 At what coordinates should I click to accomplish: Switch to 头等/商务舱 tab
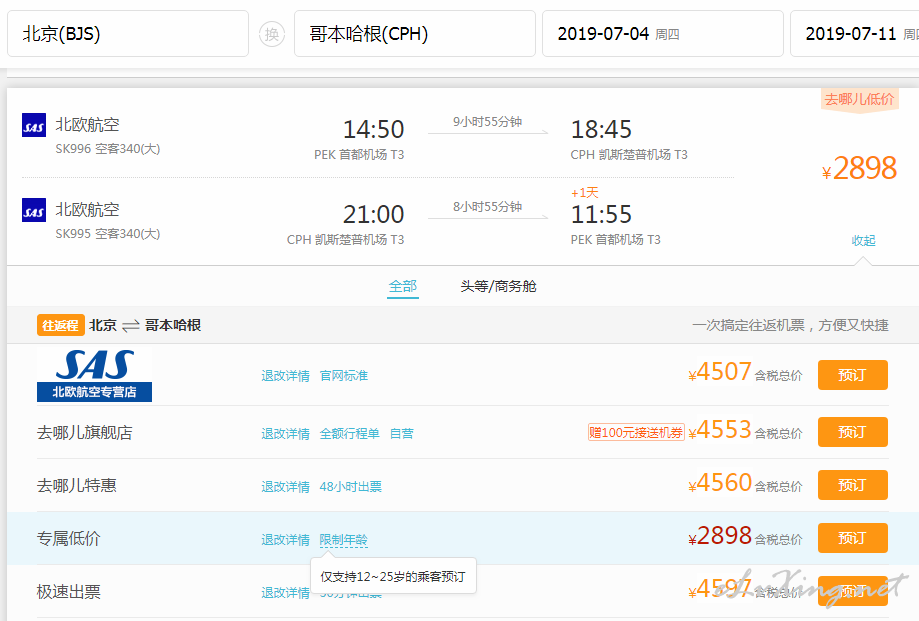(x=498, y=286)
